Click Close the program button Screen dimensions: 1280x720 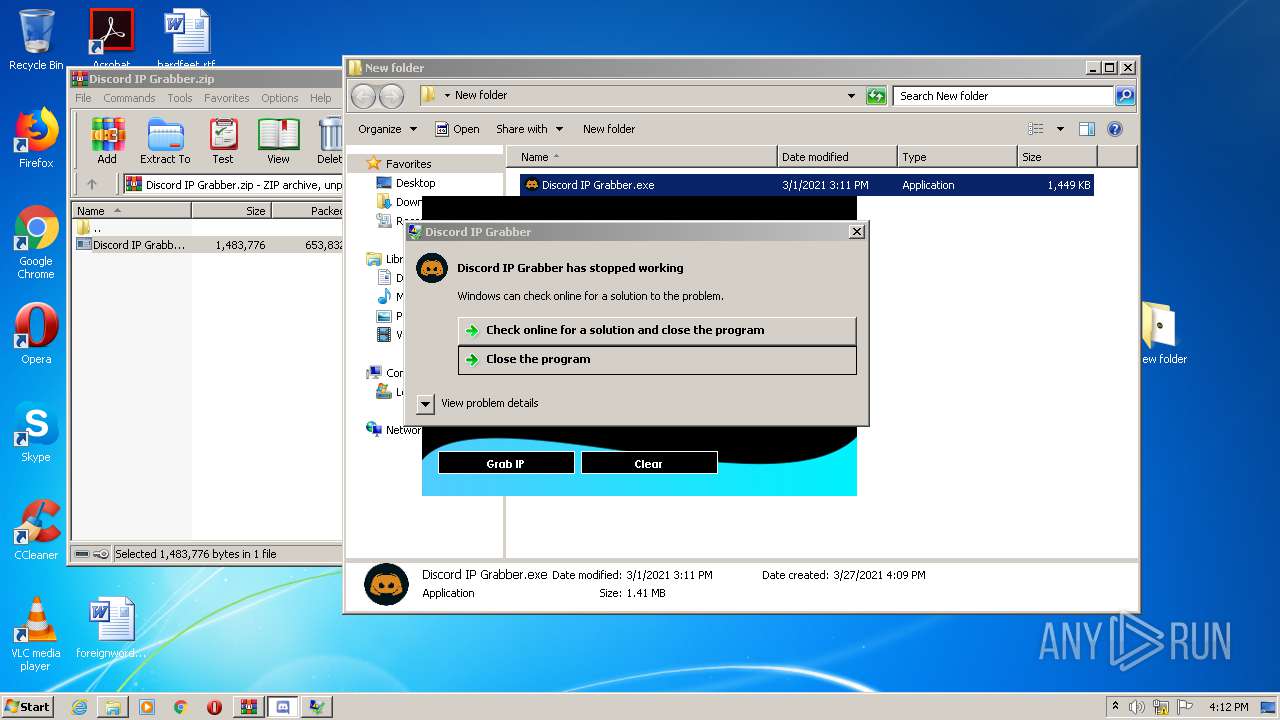click(x=657, y=359)
